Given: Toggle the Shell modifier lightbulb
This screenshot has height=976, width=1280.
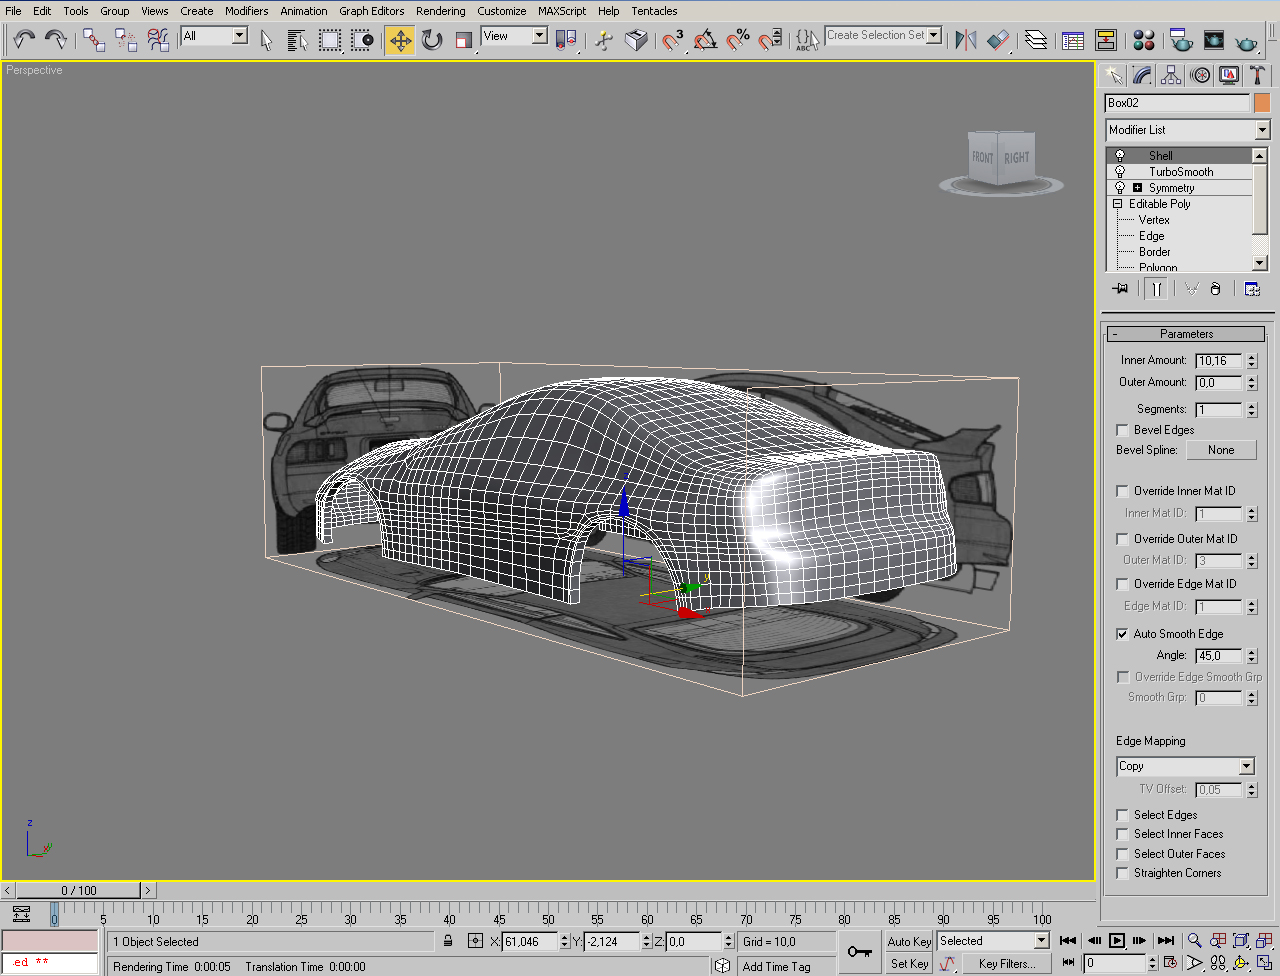Looking at the screenshot, I should point(1120,156).
